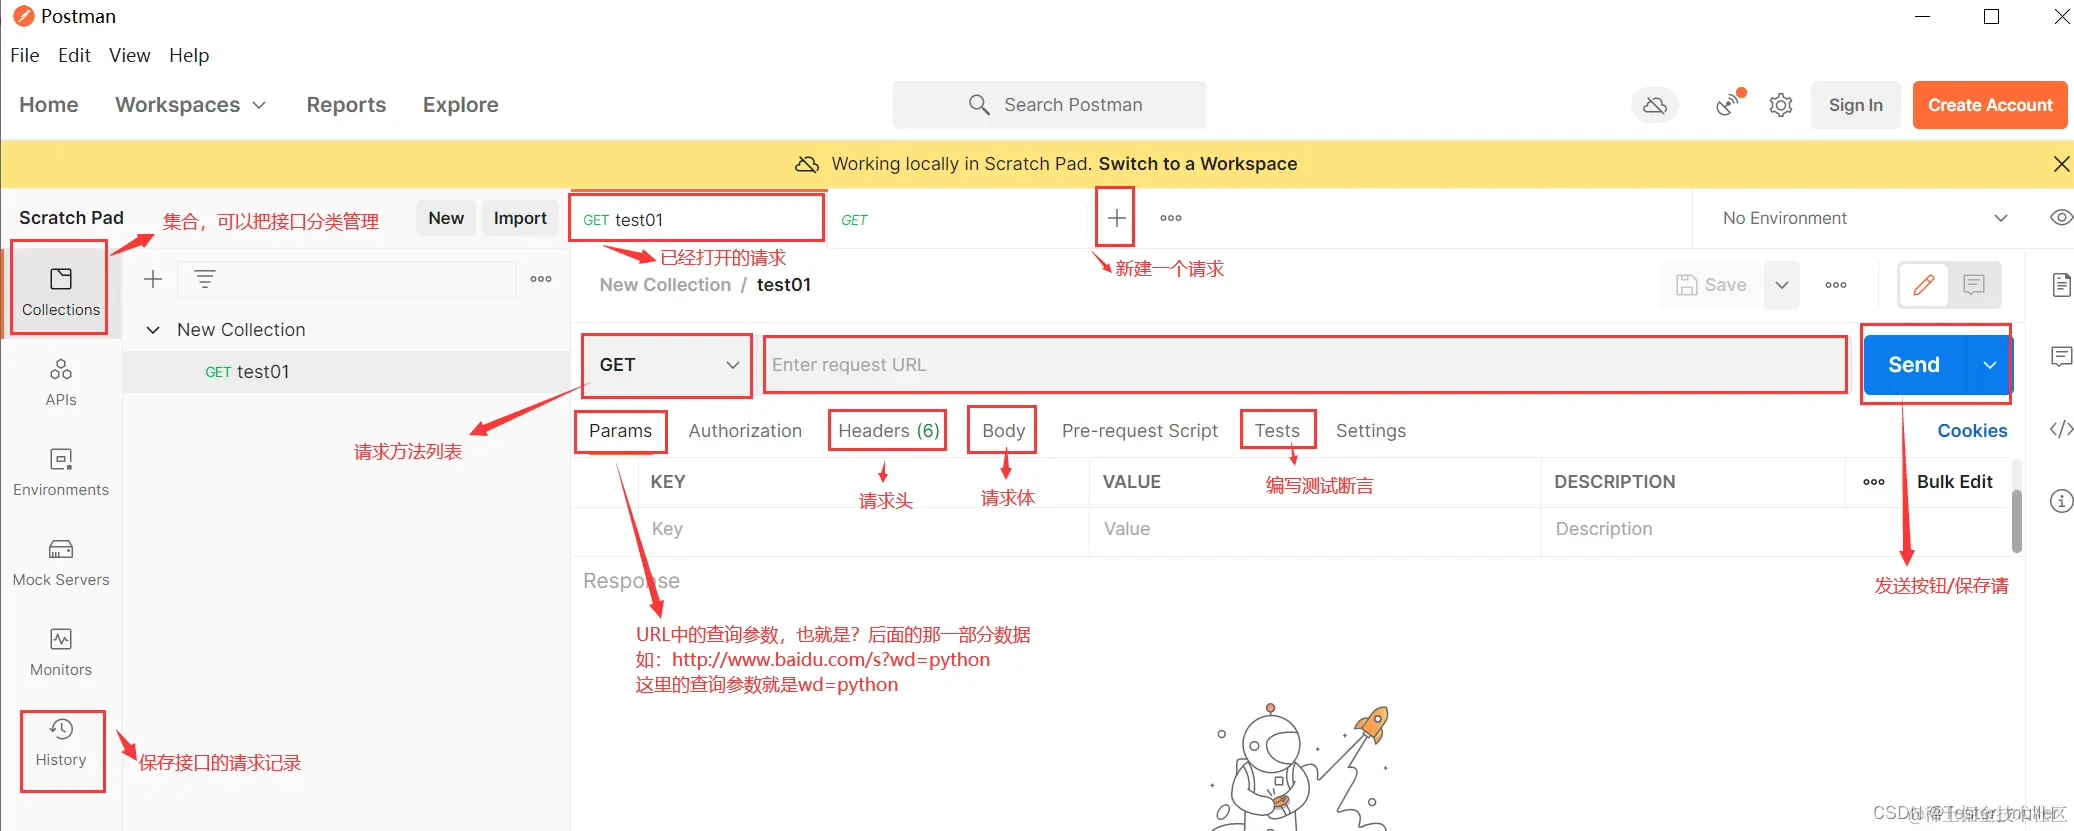Image resolution: width=2074 pixels, height=831 pixels.
Task: Click the Search Postman field
Action: 1049,105
